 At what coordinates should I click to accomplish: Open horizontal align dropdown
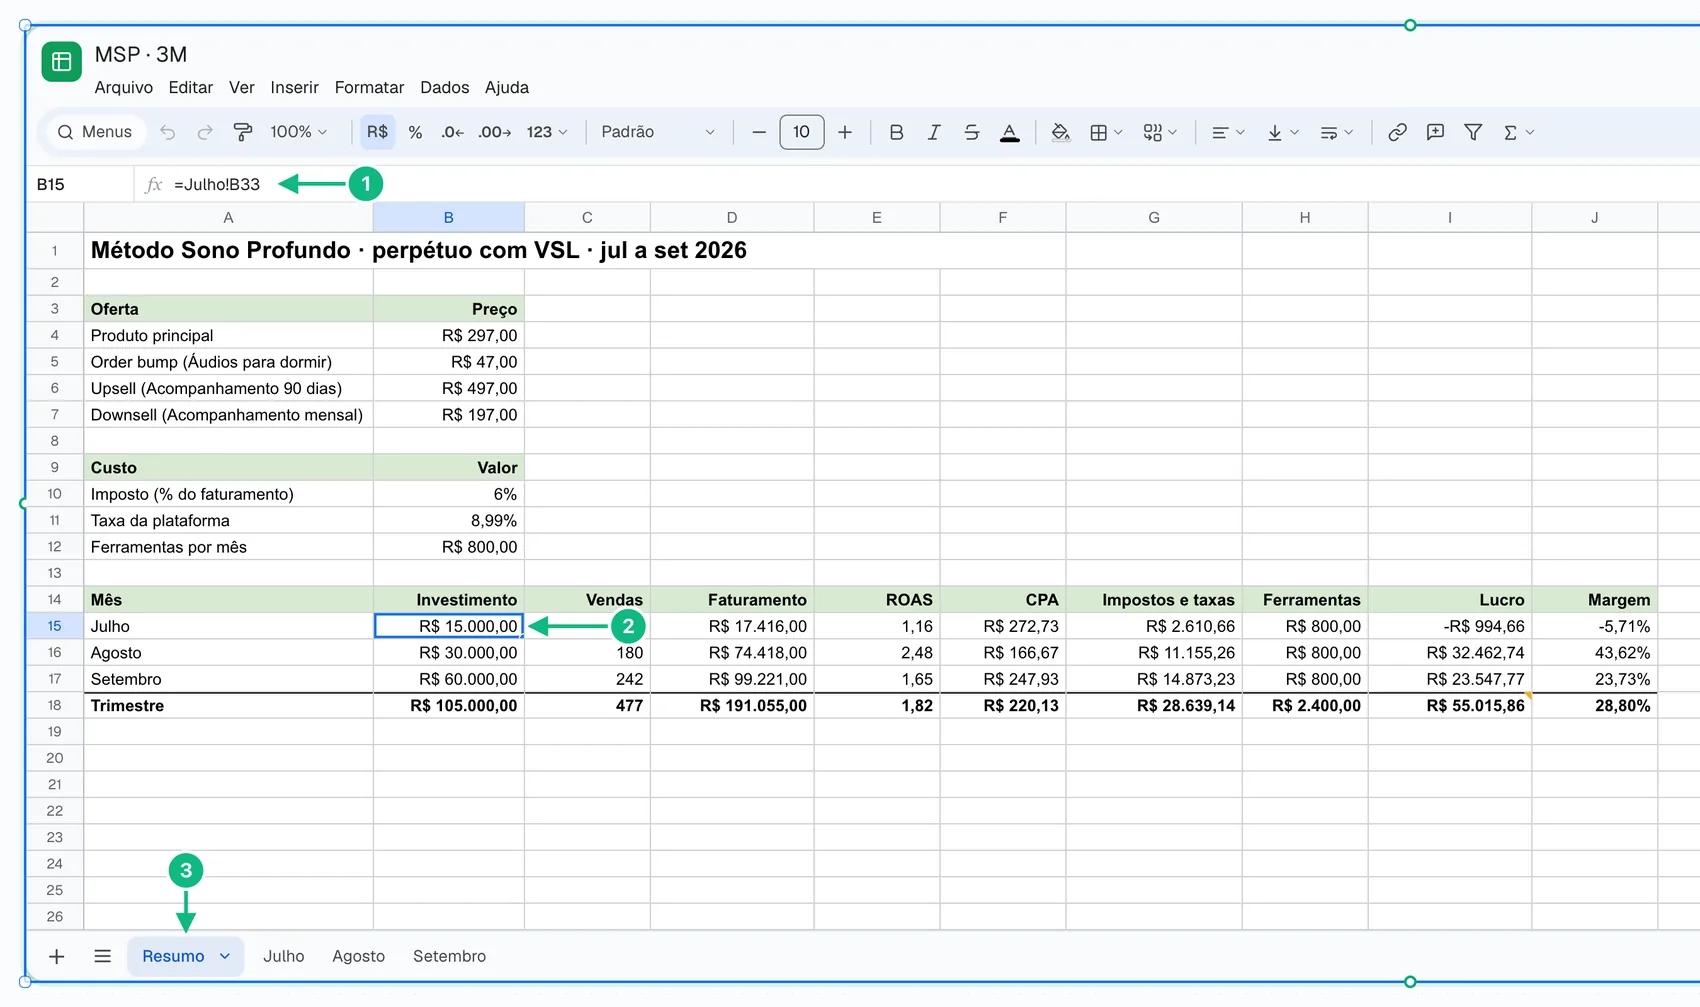1227,132
